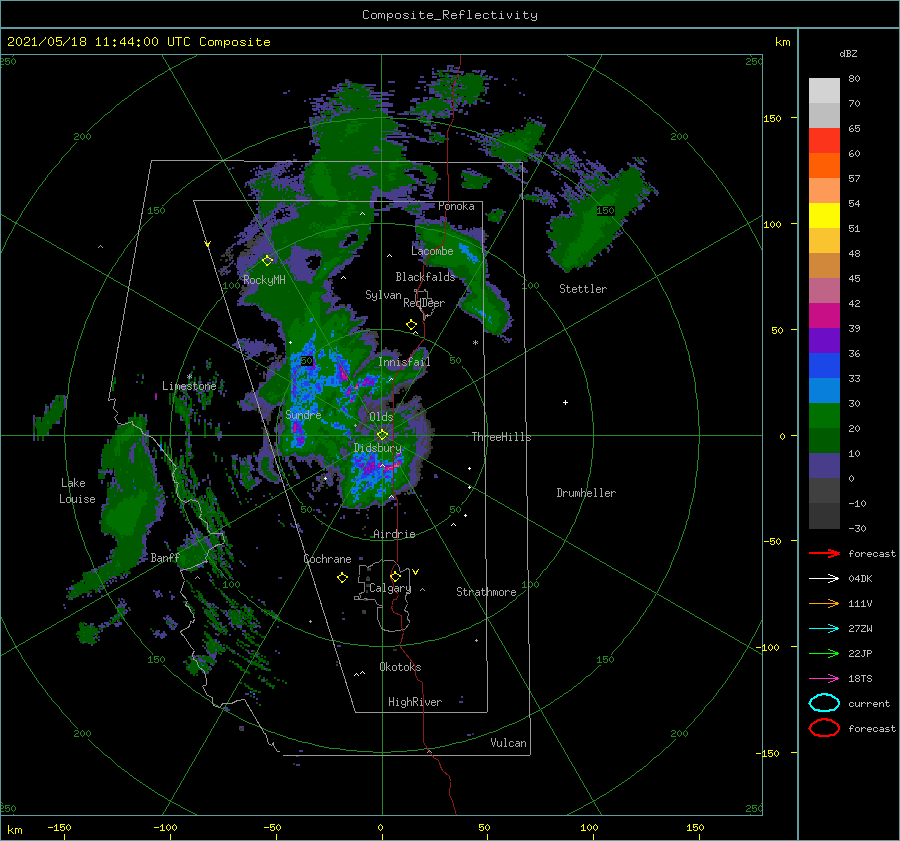This screenshot has width=900, height=841.
Task: Click the red 65 dBZ legend swatch
Action: coord(824,140)
